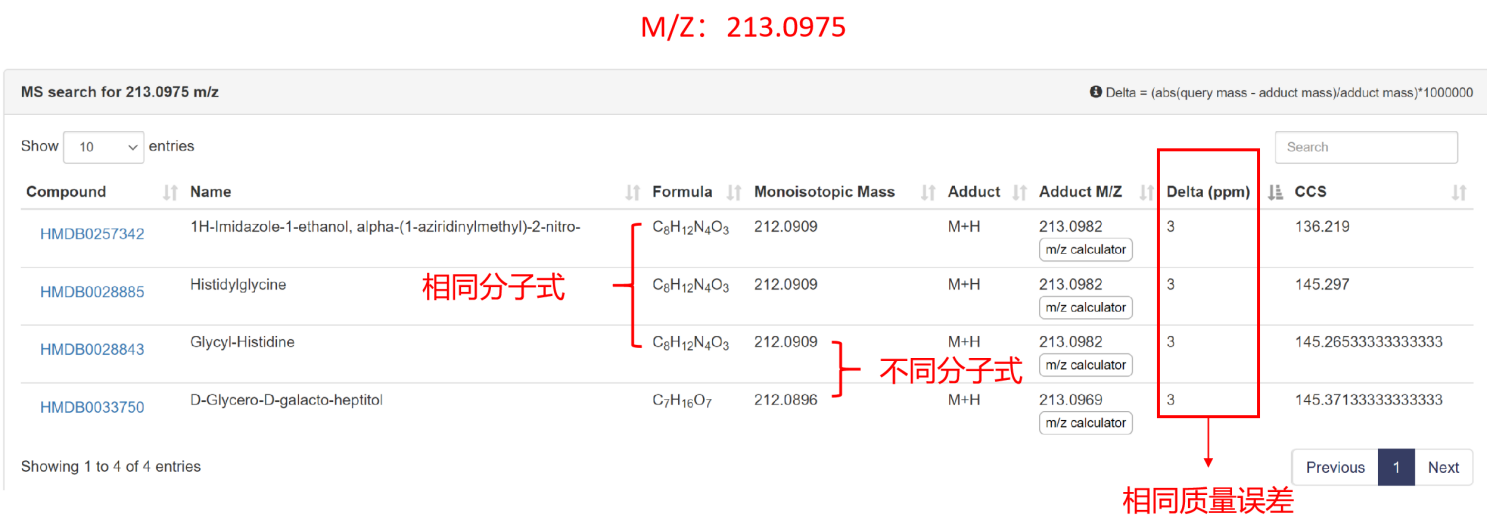The height and width of the screenshot is (523, 1487).
Task: Select page 1 in pagination
Action: click(1396, 467)
